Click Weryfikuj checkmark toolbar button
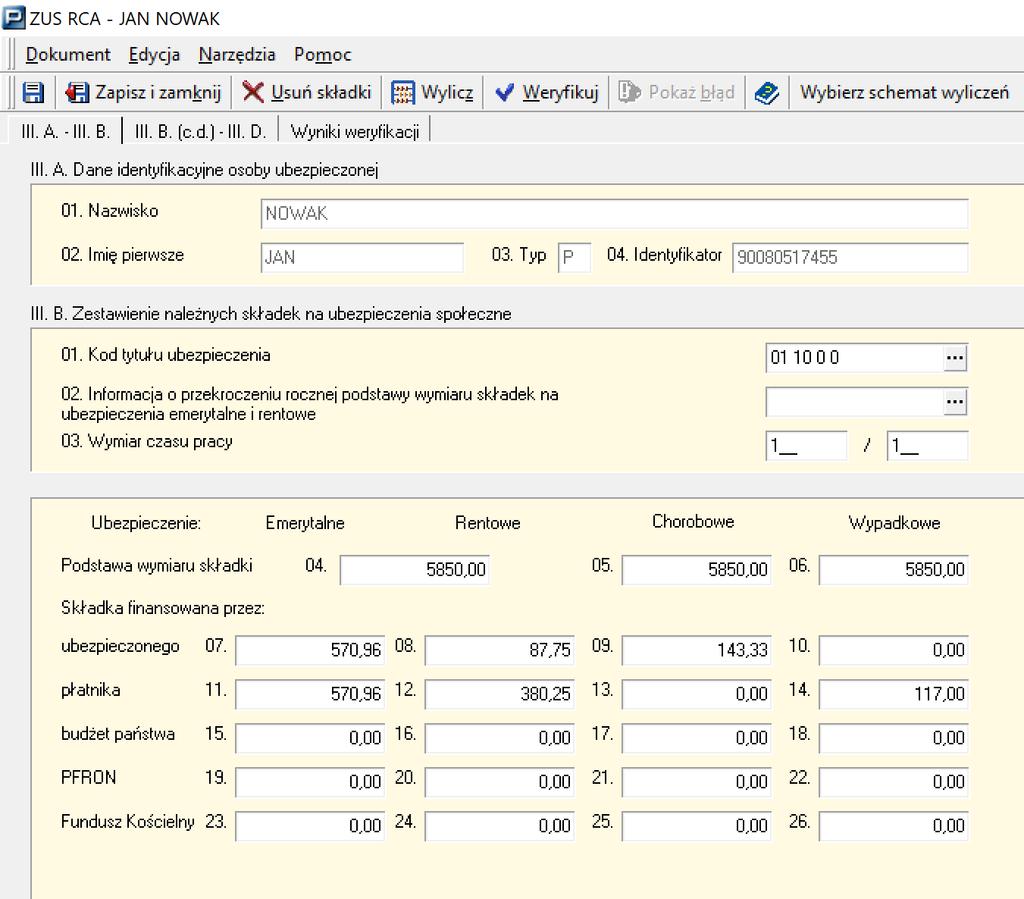Image resolution: width=1024 pixels, height=899 pixels. coord(547,93)
